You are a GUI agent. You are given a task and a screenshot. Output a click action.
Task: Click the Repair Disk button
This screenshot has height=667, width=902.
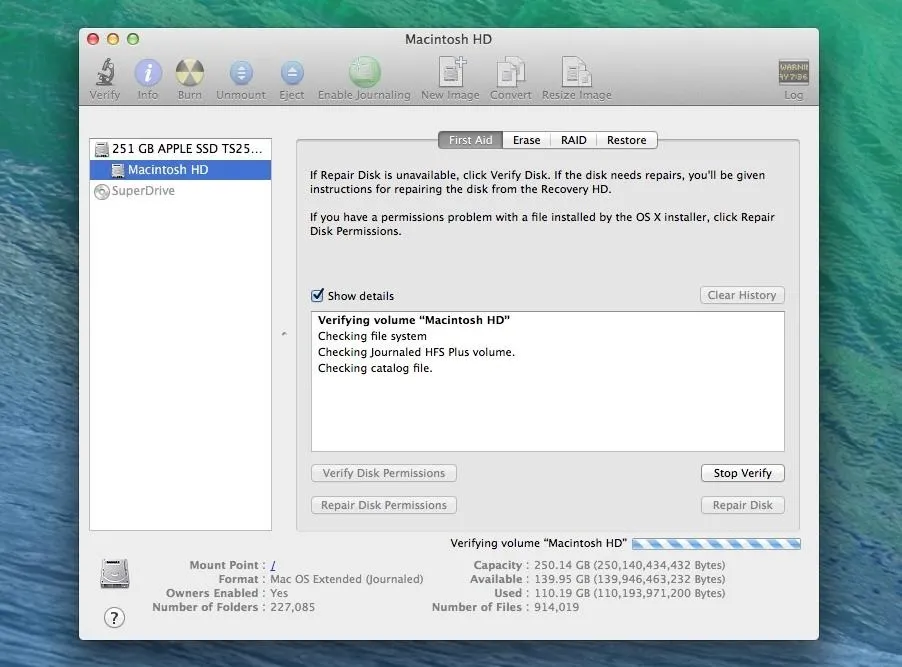(743, 505)
